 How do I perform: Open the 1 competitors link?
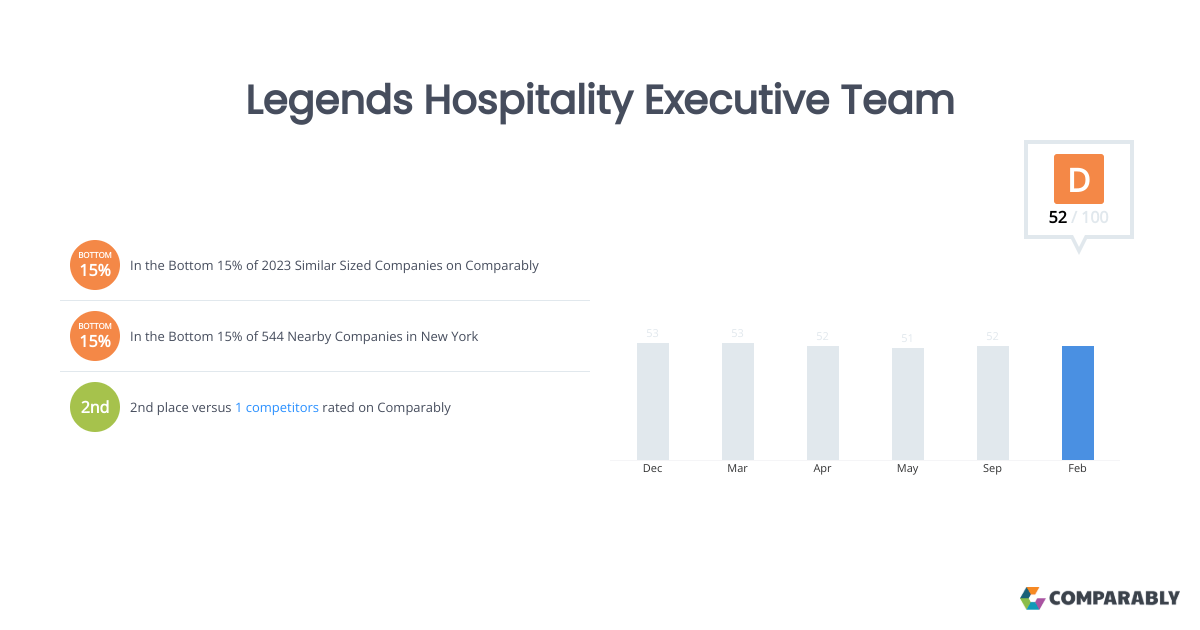tap(277, 407)
